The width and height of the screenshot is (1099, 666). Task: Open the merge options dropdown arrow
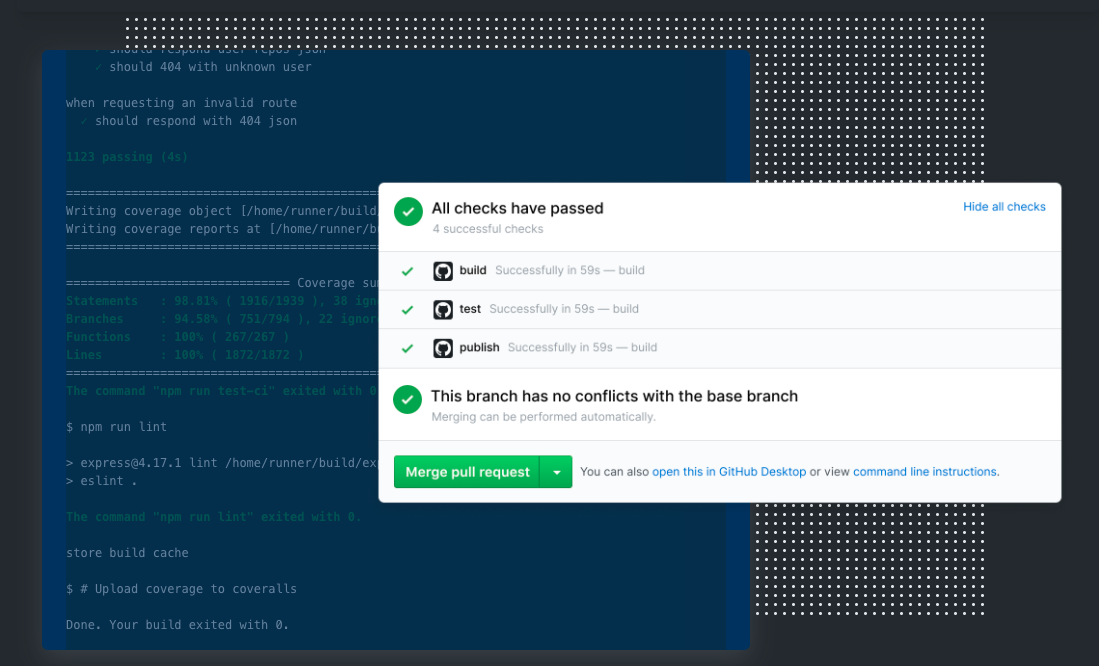pyautogui.click(x=556, y=472)
